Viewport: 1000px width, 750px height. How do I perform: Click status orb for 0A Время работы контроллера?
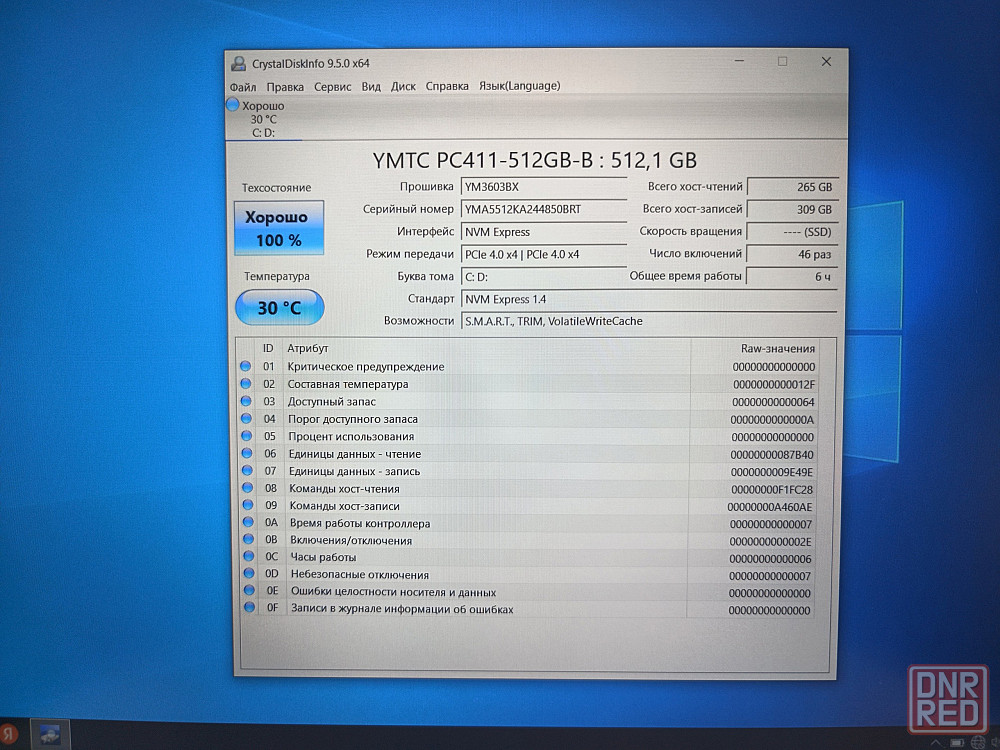click(x=248, y=522)
